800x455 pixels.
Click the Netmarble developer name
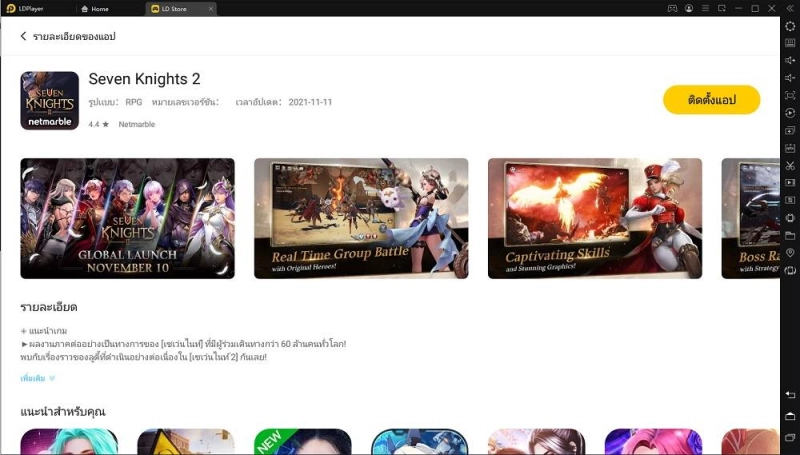click(137, 124)
